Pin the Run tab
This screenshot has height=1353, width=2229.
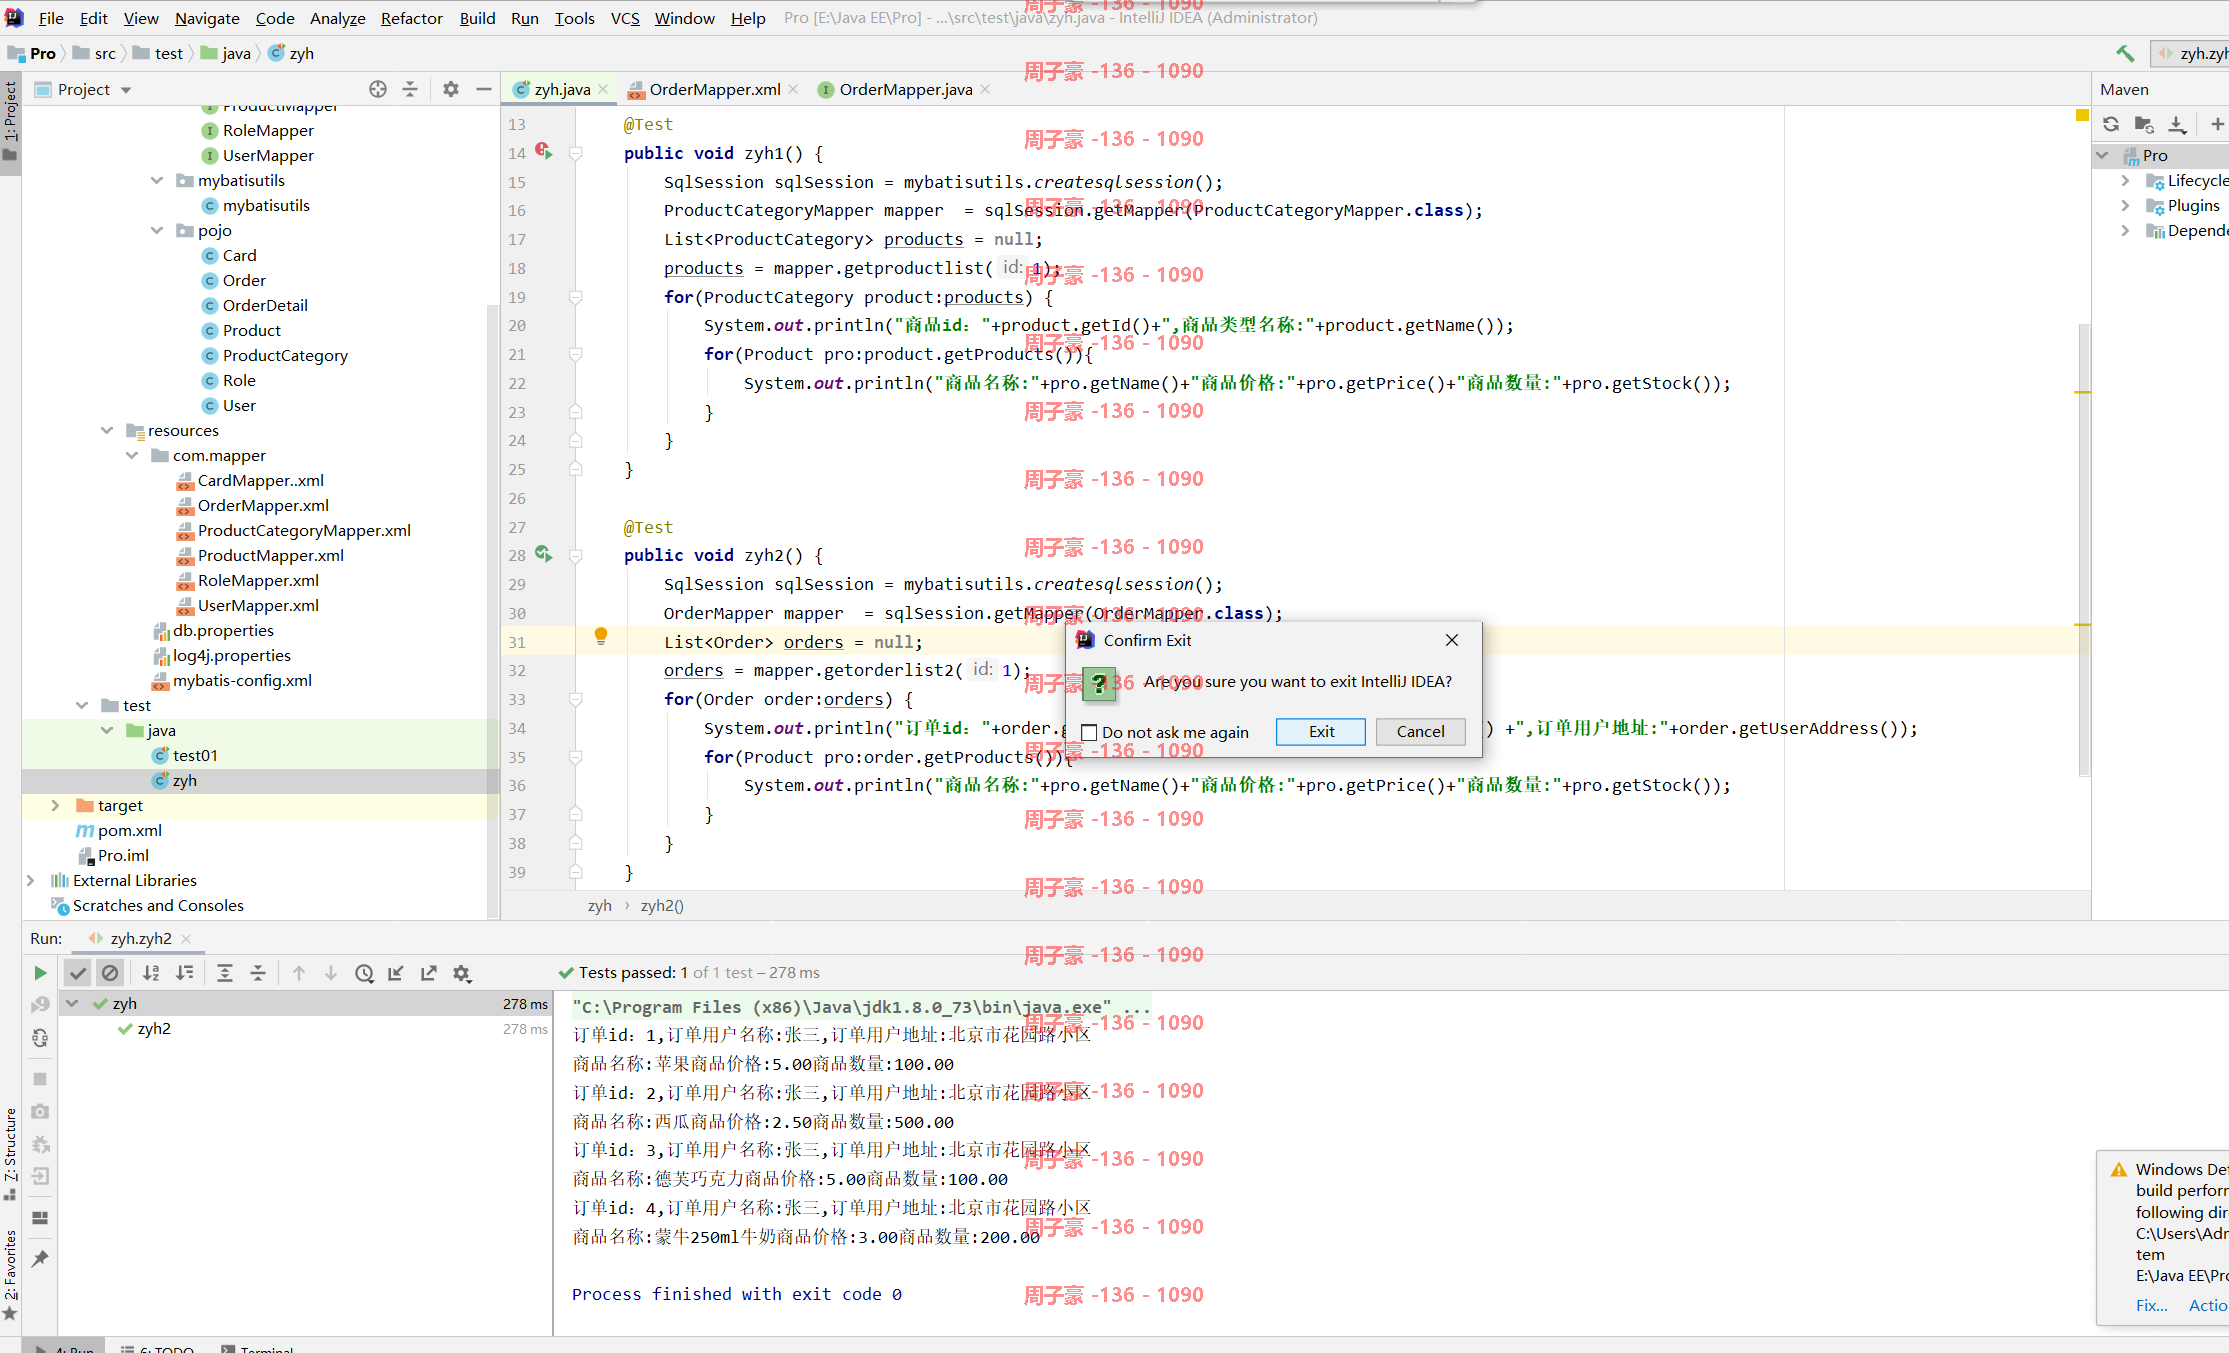pyautogui.click(x=40, y=1259)
